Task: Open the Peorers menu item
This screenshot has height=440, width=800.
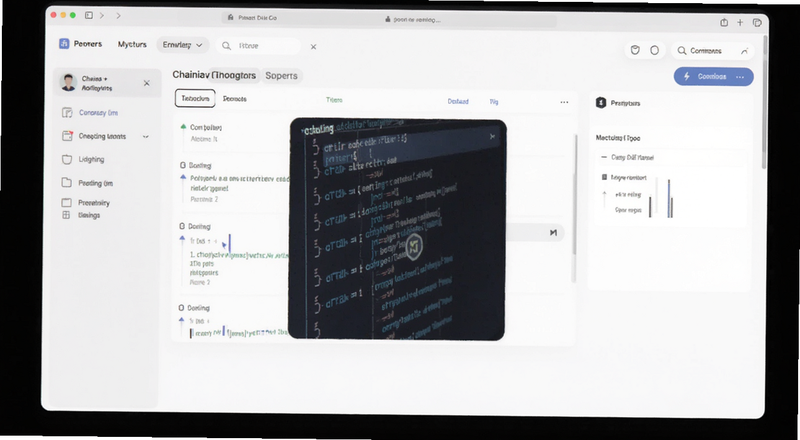Action: point(88,44)
